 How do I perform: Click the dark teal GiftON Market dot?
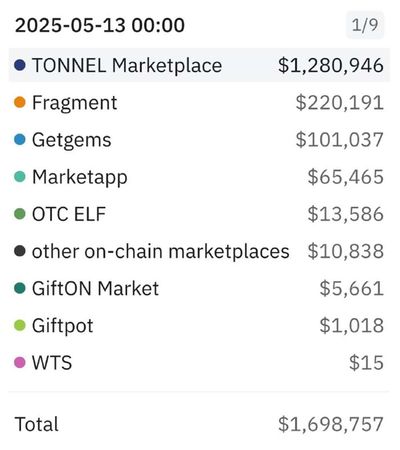click(x=20, y=288)
